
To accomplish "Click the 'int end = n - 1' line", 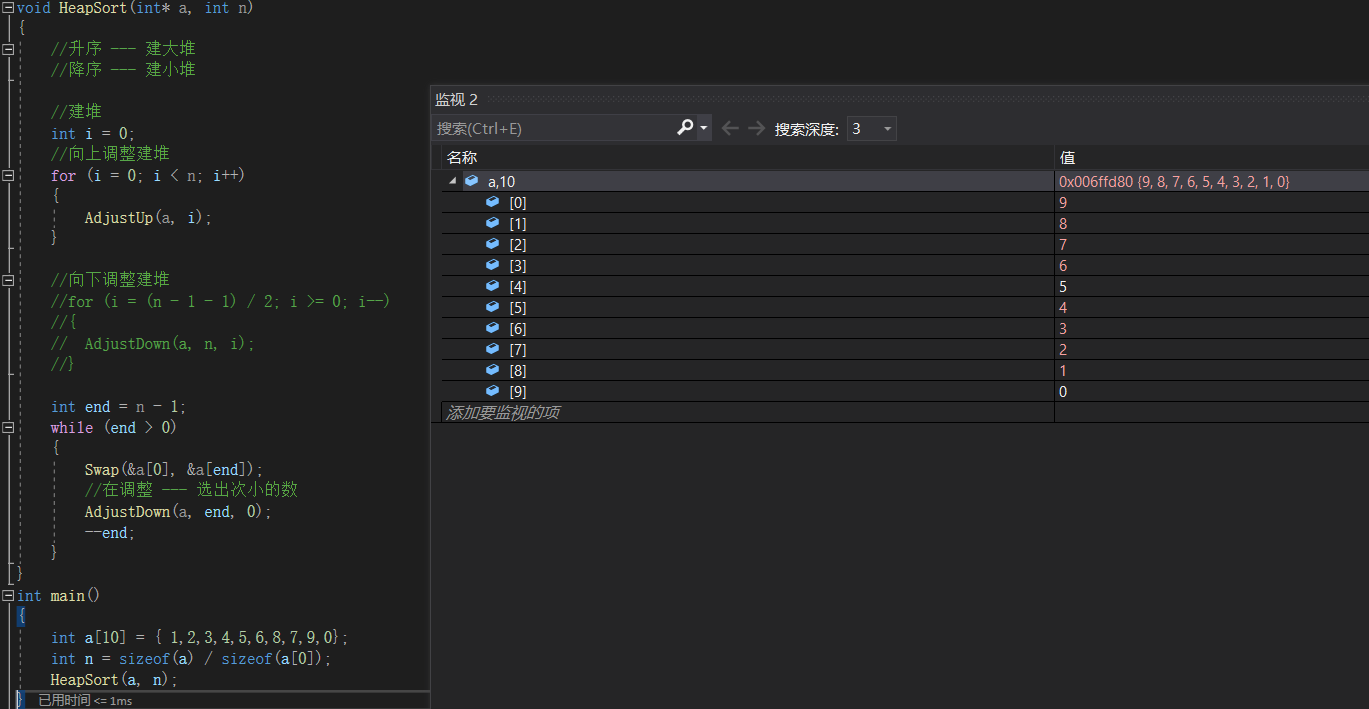I will (x=119, y=406).
